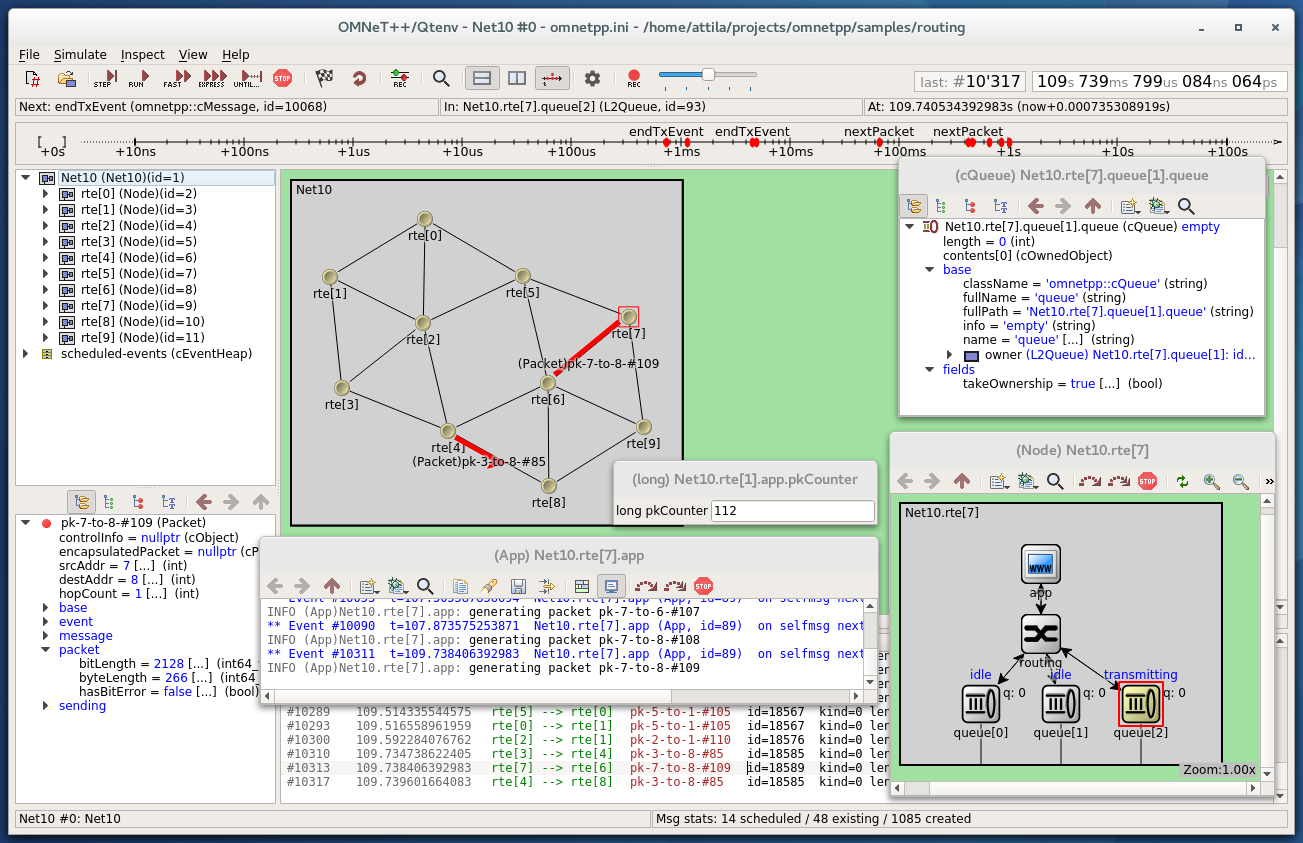Click 'destAddr = 8' field in packet inspector

point(127,579)
